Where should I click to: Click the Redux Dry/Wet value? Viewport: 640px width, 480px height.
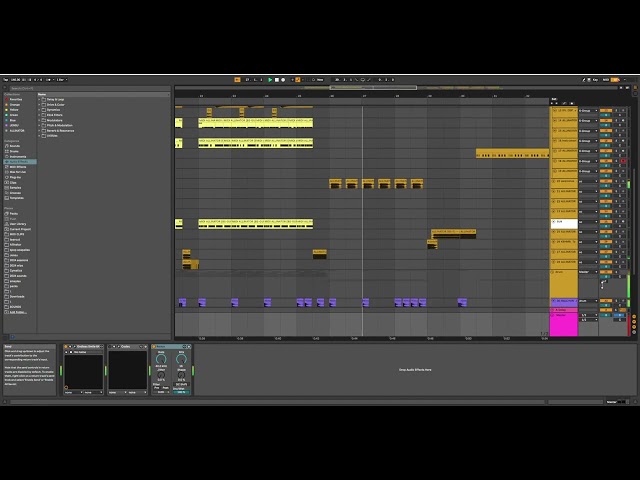(x=181, y=392)
